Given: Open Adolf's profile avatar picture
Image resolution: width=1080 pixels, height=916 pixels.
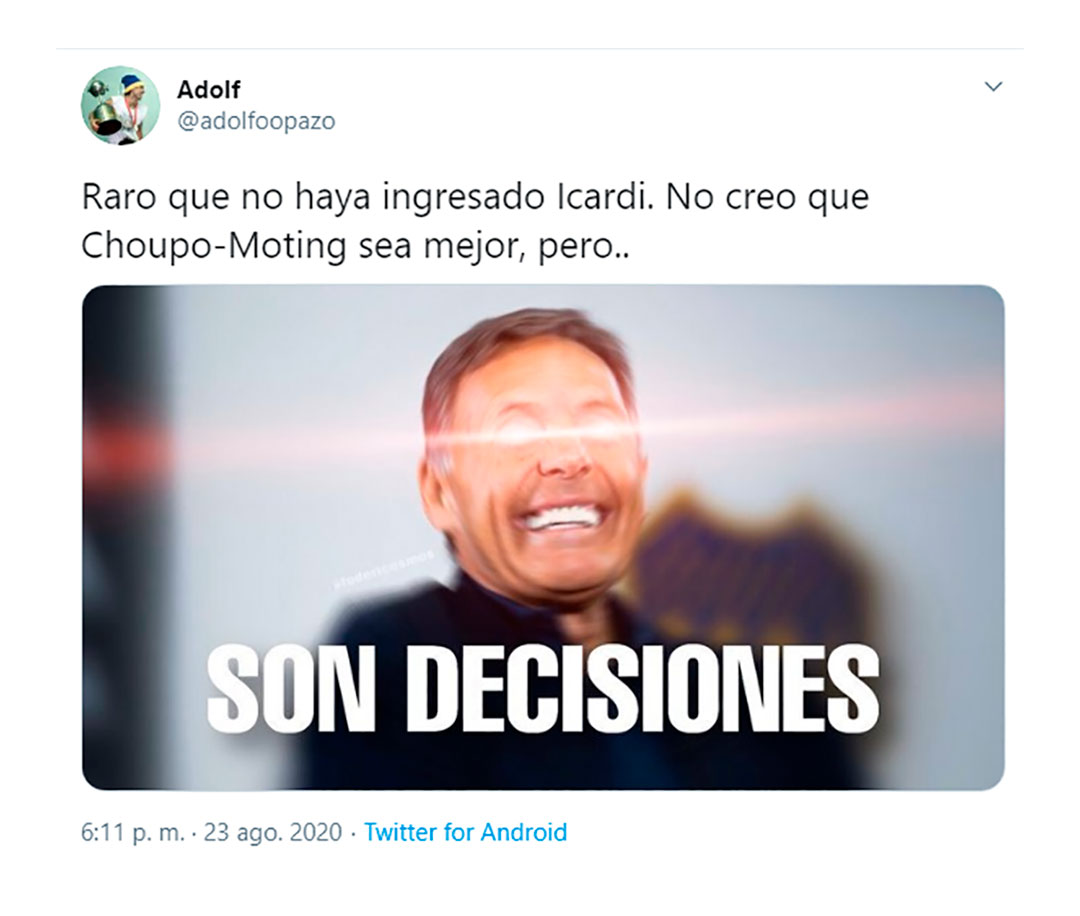Looking at the screenshot, I should 121,105.
